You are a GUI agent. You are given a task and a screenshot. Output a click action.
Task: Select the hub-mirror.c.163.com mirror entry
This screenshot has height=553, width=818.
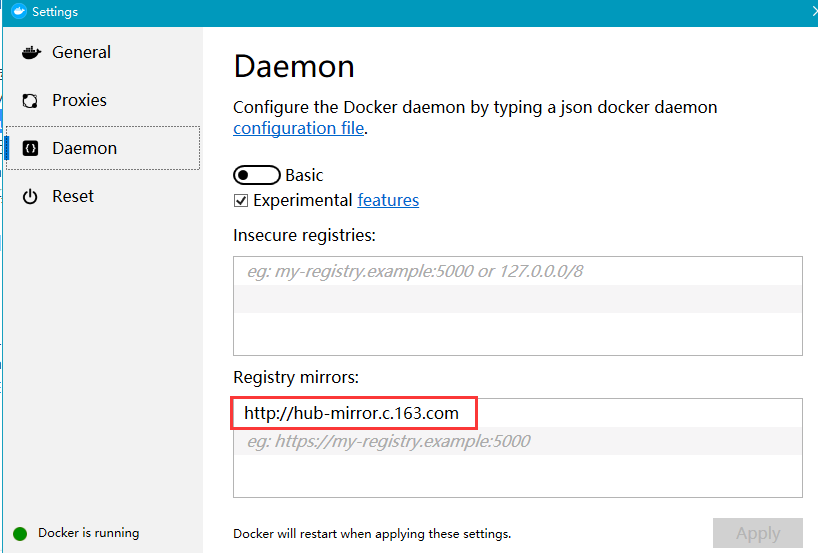tap(352, 413)
